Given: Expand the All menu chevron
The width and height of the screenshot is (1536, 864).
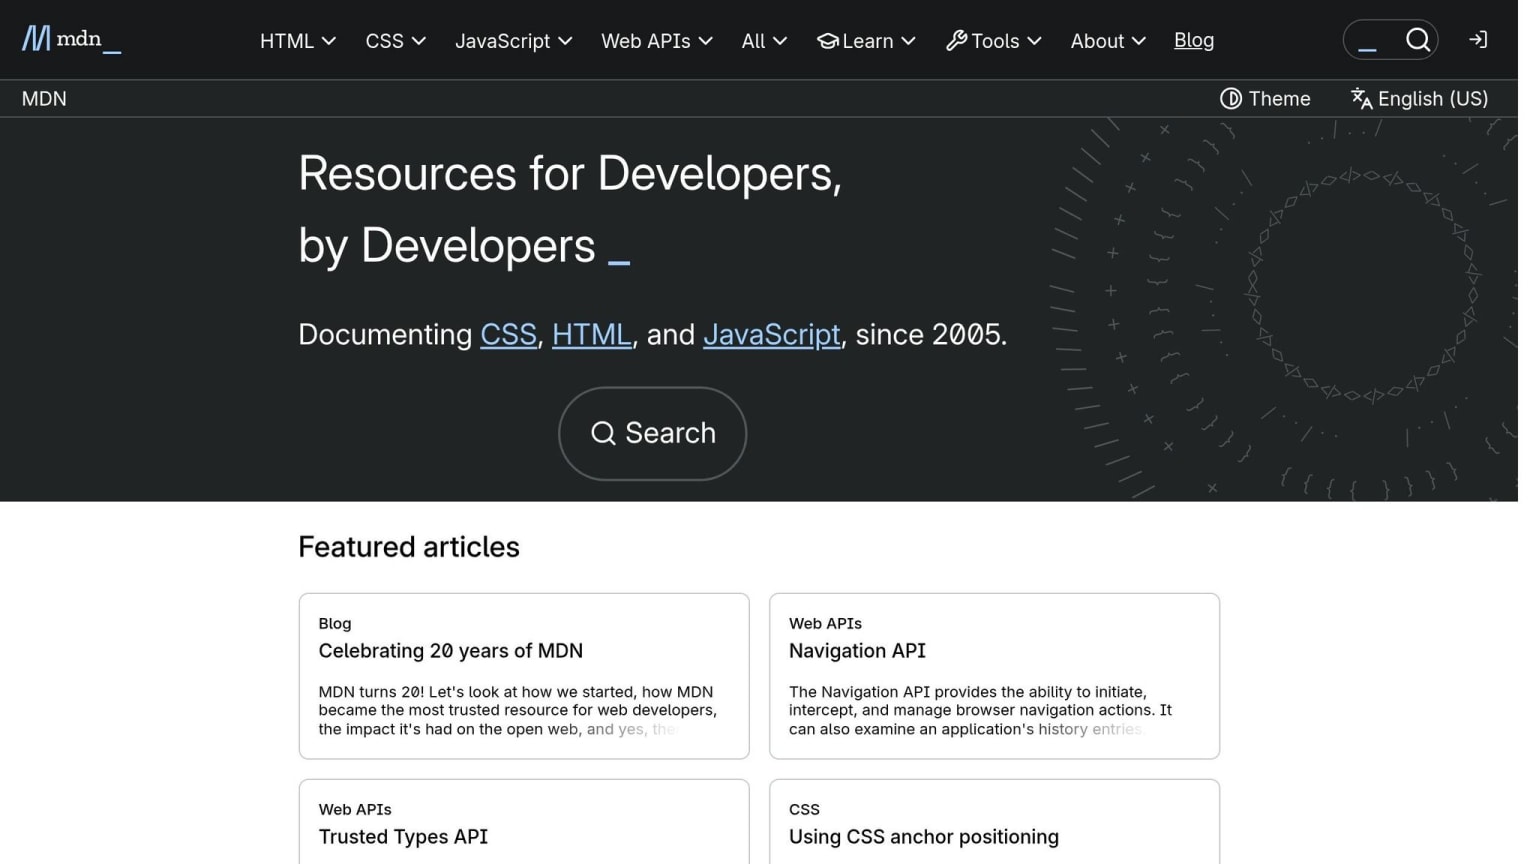Looking at the screenshot, I should [x=780, y=41].
